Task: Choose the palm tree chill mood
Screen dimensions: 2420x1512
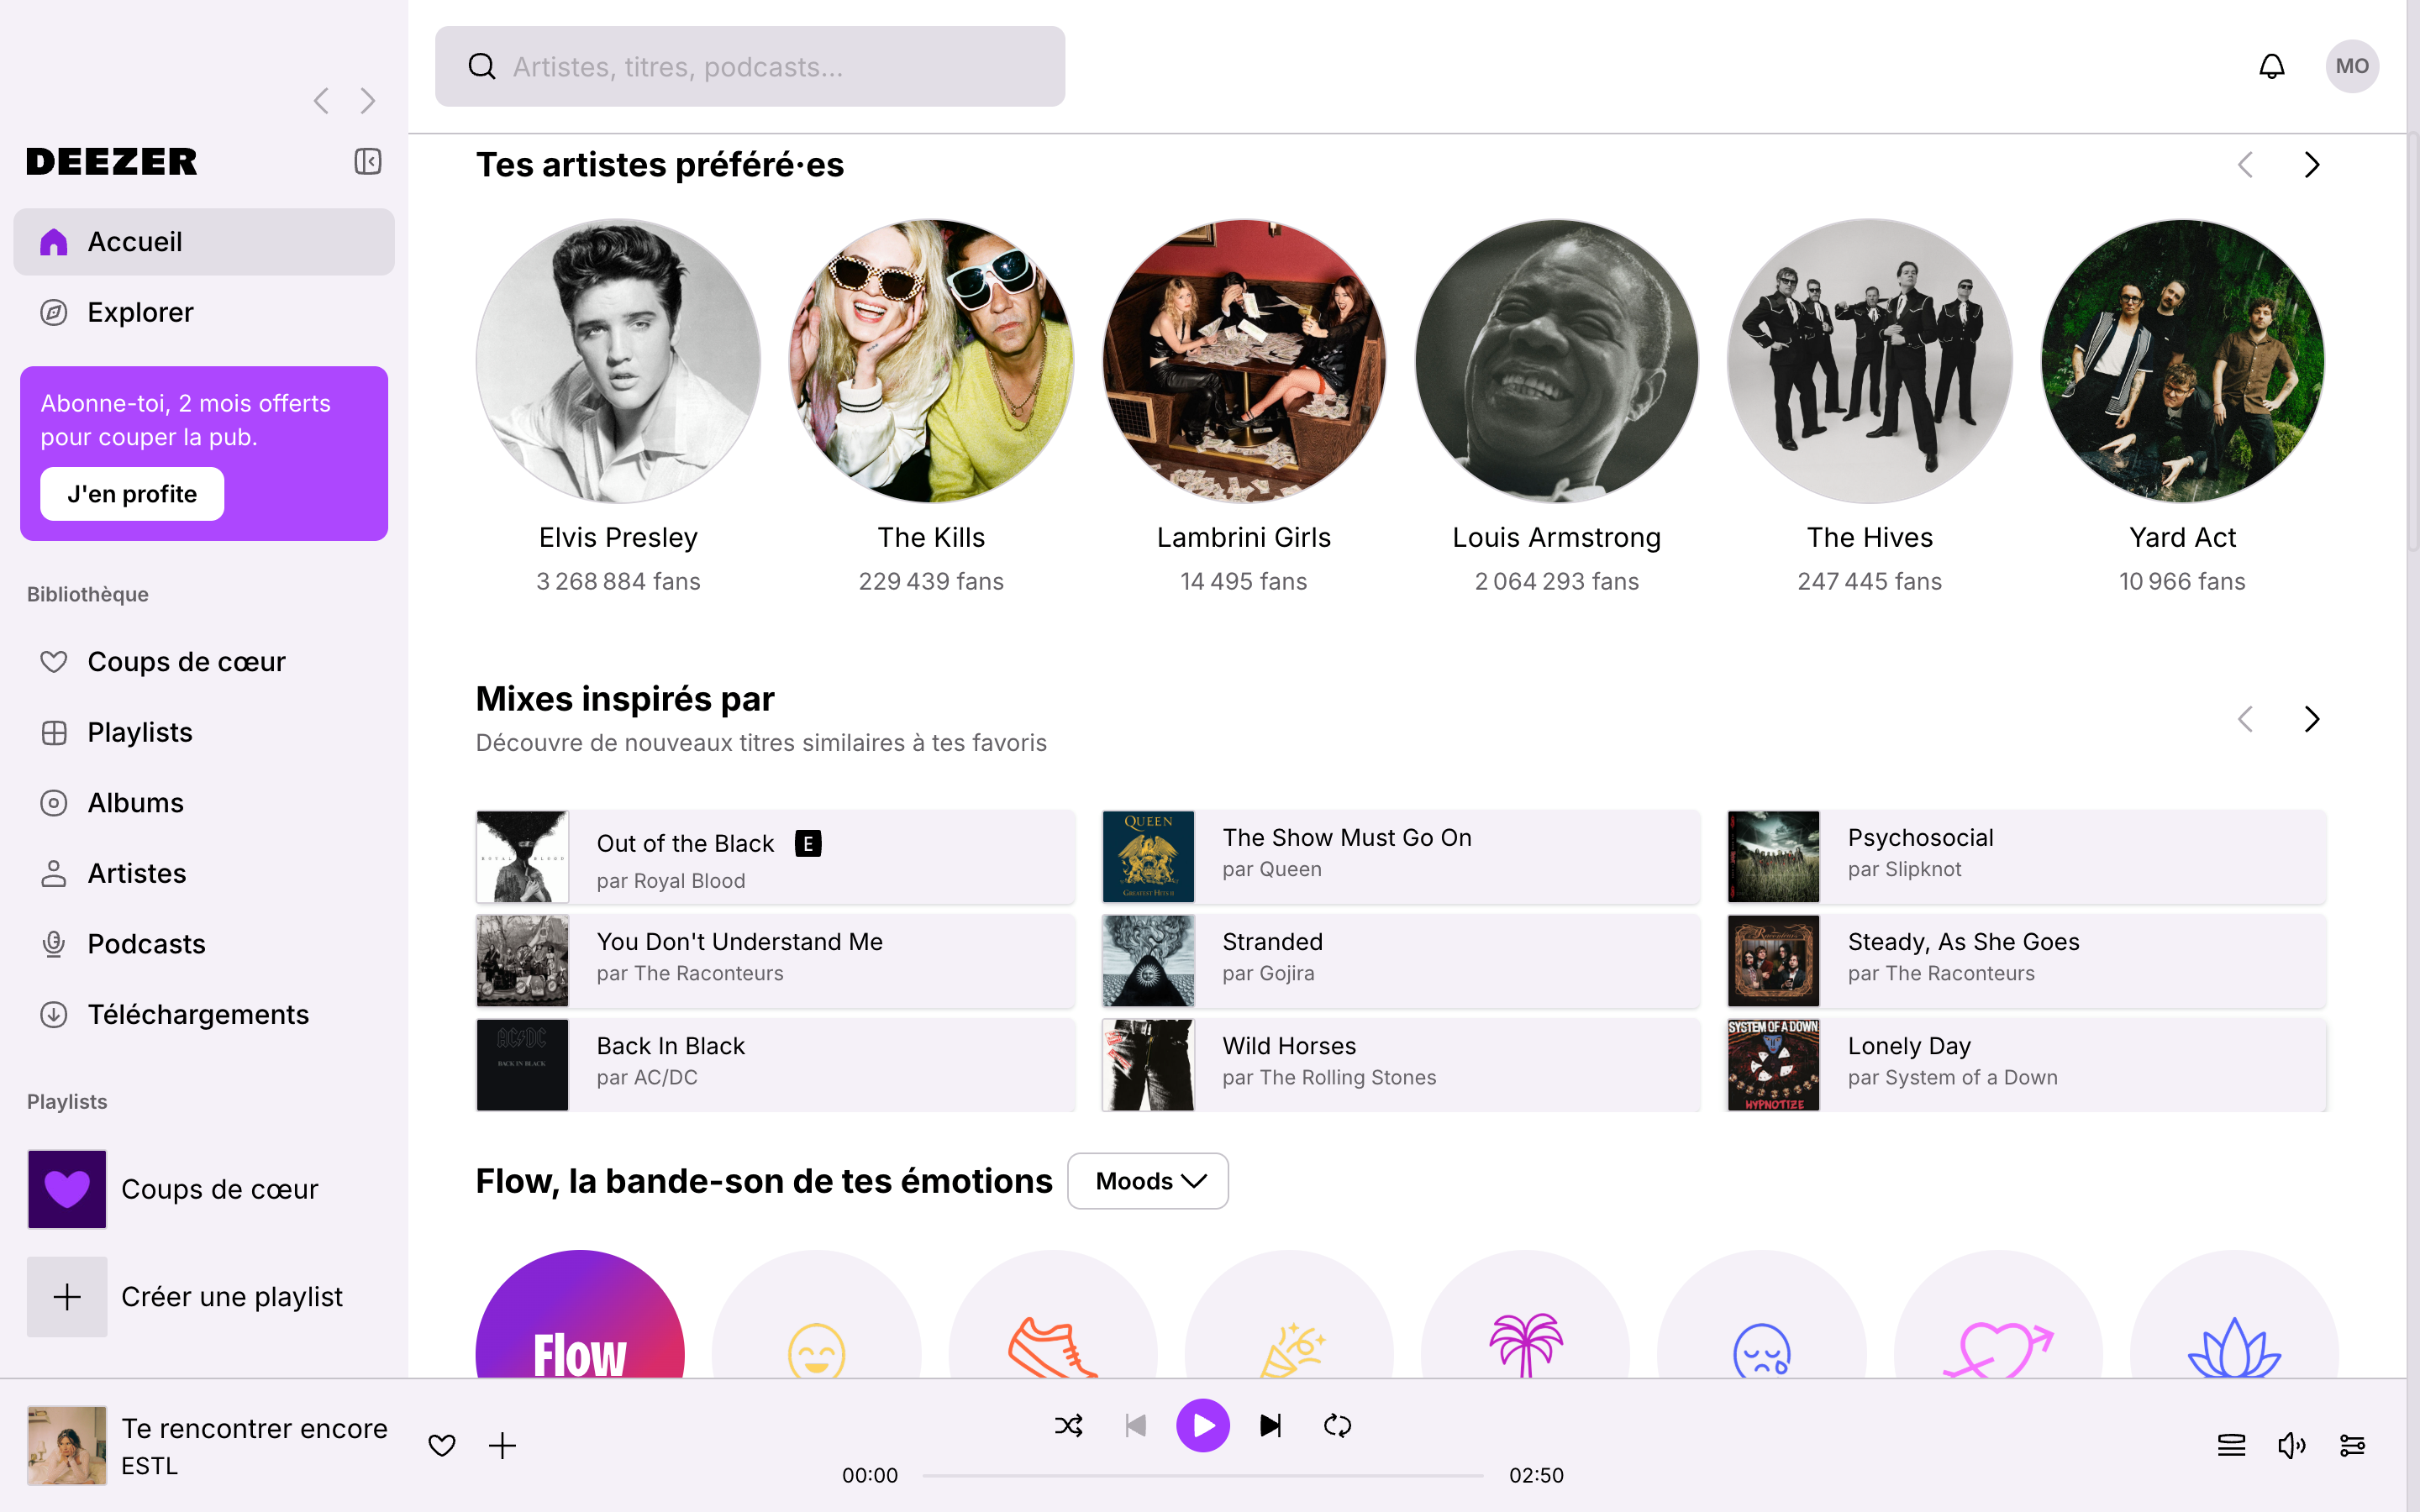Action: 1525,1315
